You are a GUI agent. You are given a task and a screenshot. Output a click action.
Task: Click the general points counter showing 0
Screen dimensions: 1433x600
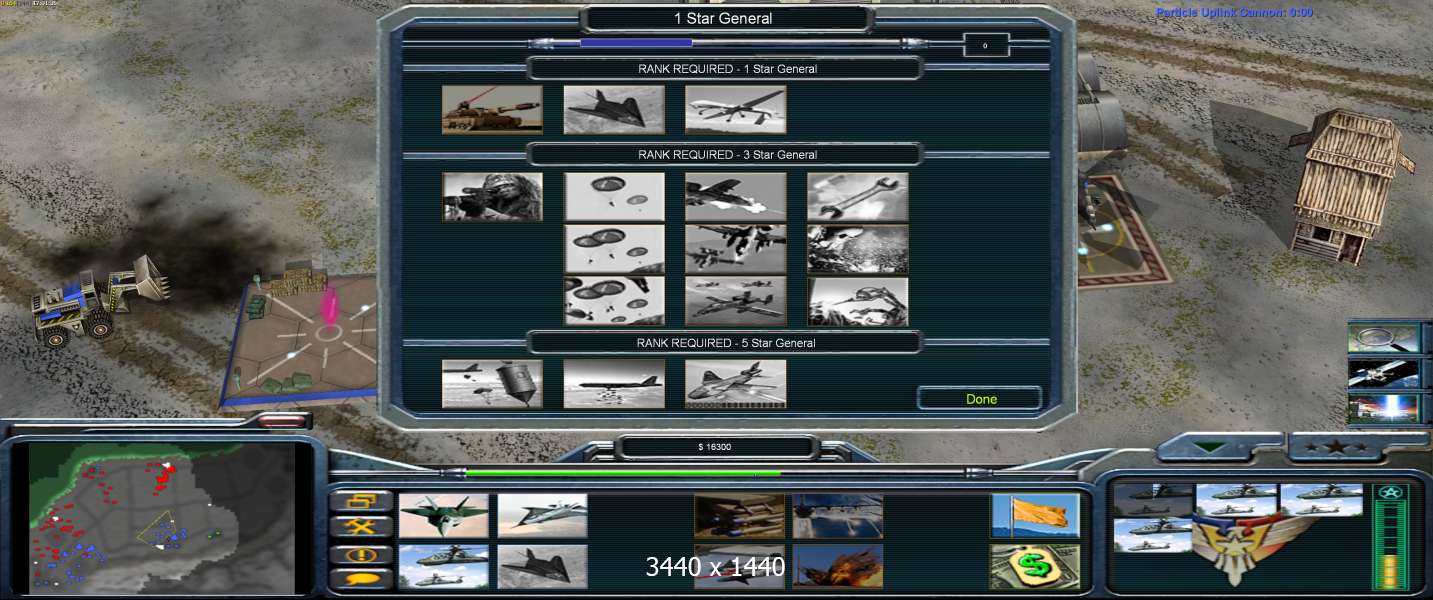[x=985, y=45]
